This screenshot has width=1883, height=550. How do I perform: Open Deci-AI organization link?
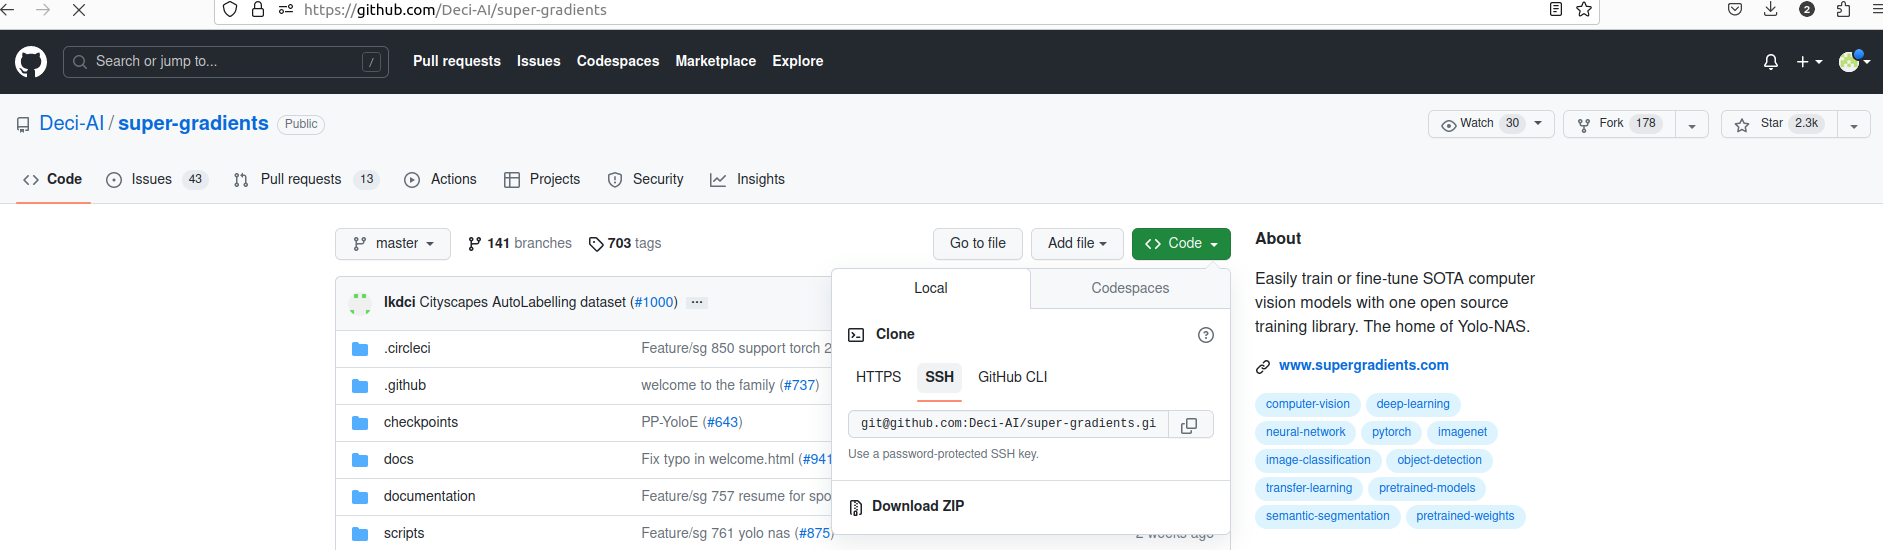(x=72, y=124)
